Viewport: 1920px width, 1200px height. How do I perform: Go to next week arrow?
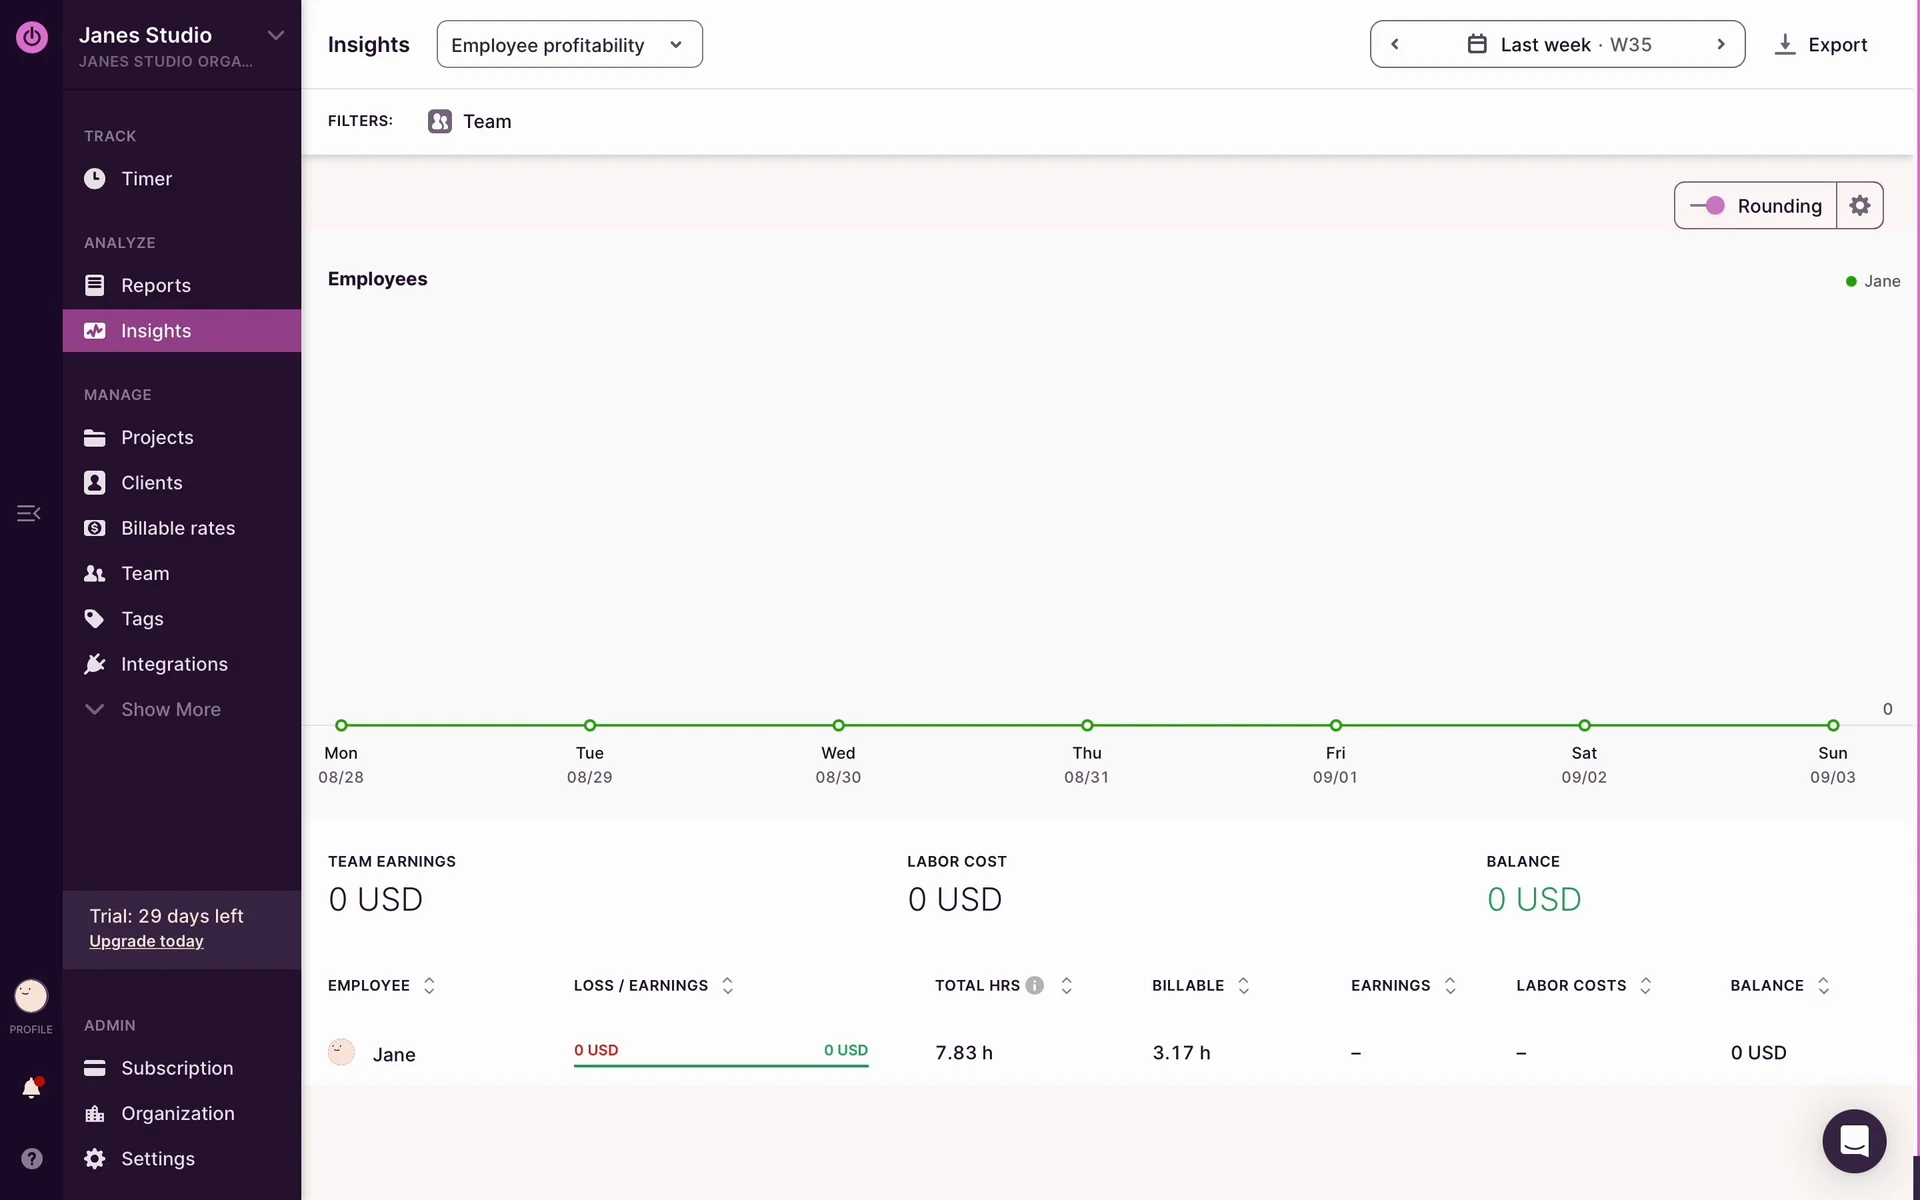1721,44
